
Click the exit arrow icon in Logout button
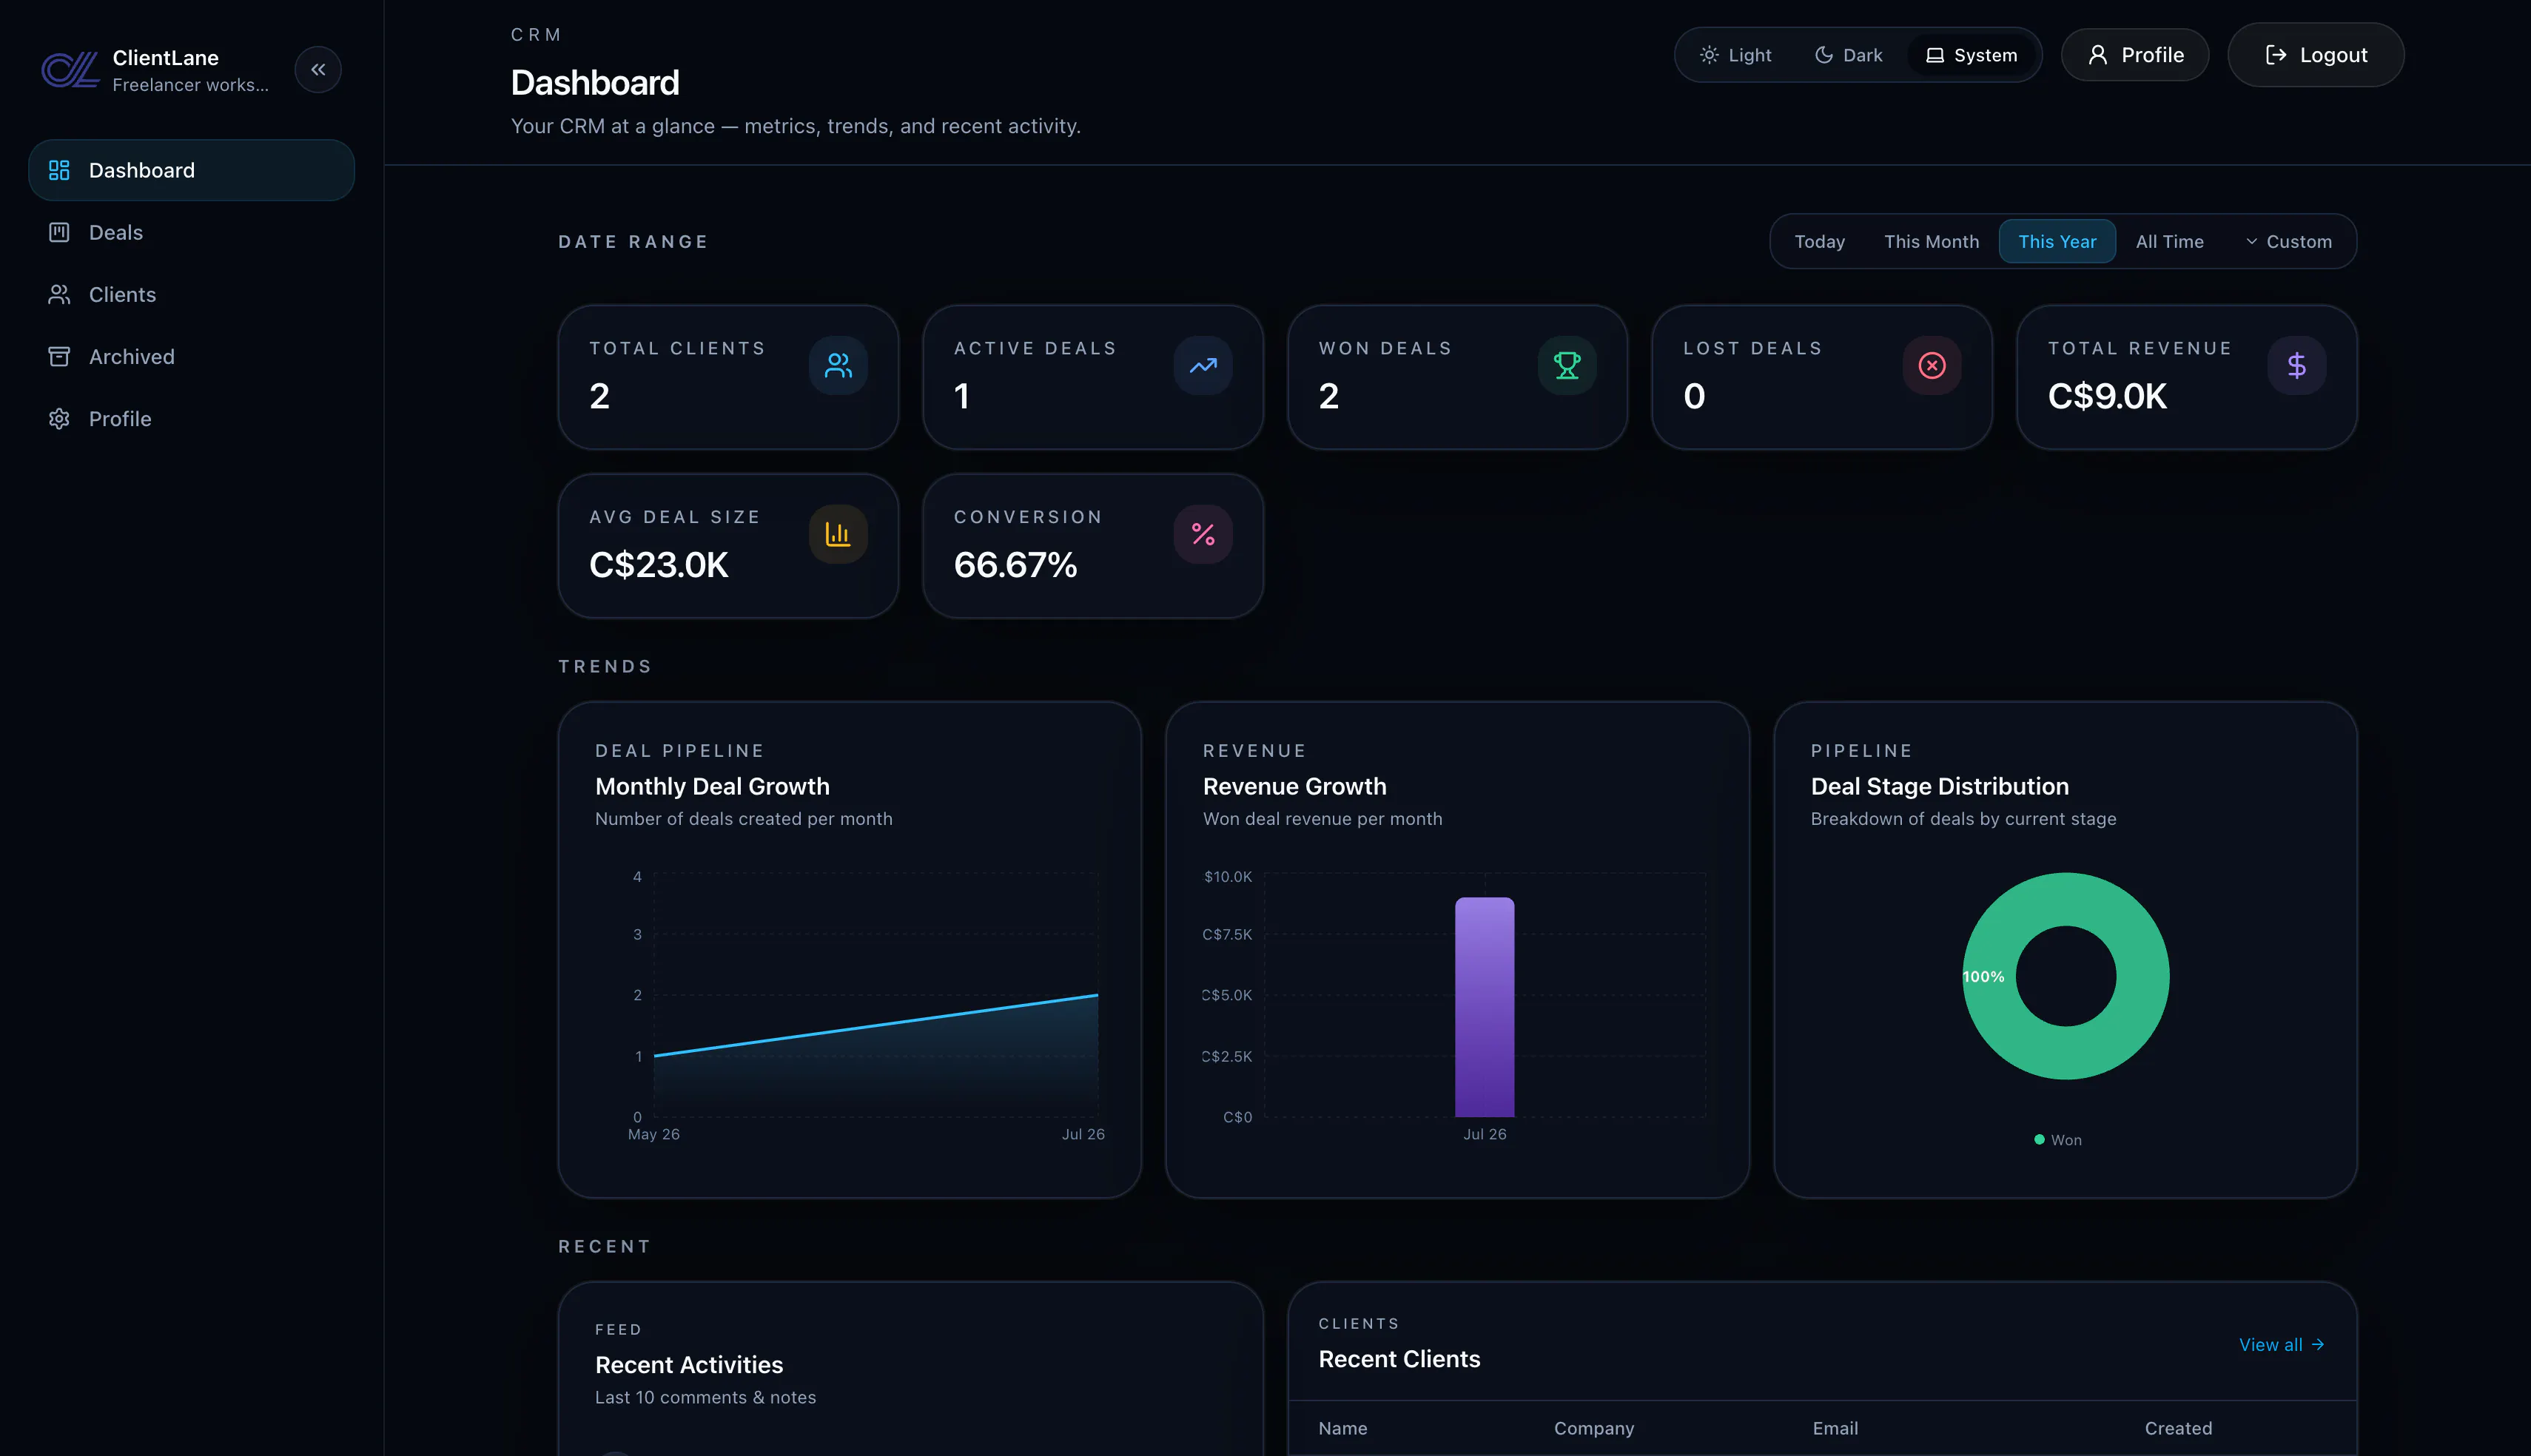pyautogui.click(x=2276, y=55)
